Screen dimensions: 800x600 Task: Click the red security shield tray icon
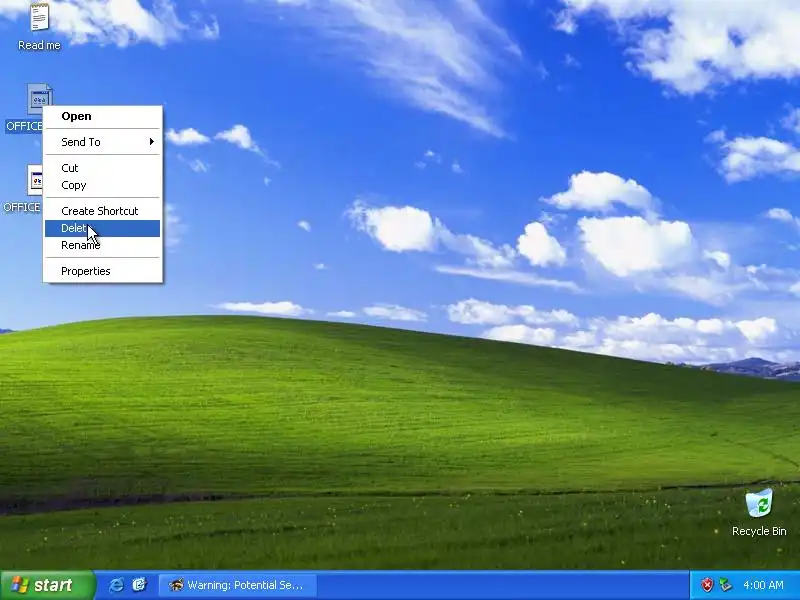[707, 585]
